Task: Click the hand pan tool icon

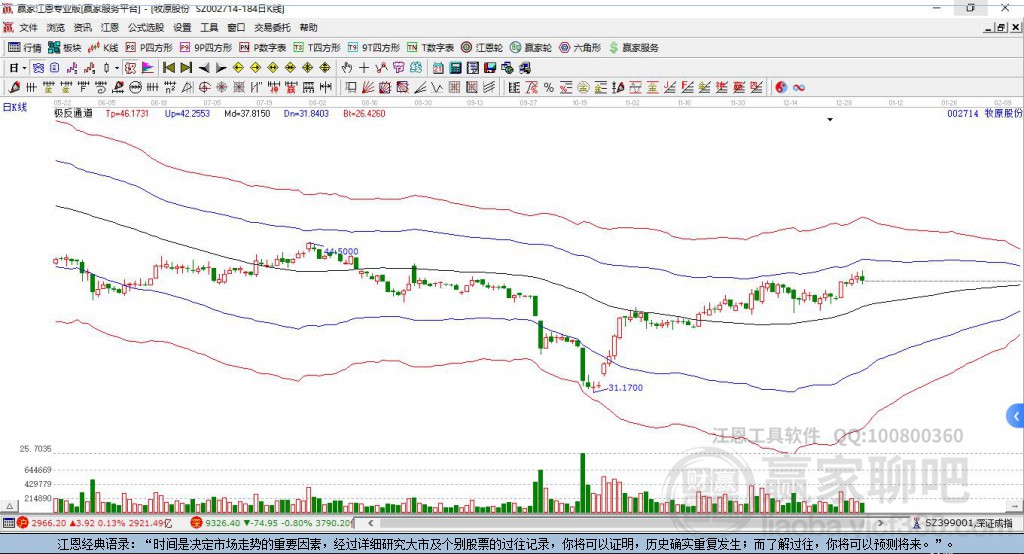Action: pos(347,68)
